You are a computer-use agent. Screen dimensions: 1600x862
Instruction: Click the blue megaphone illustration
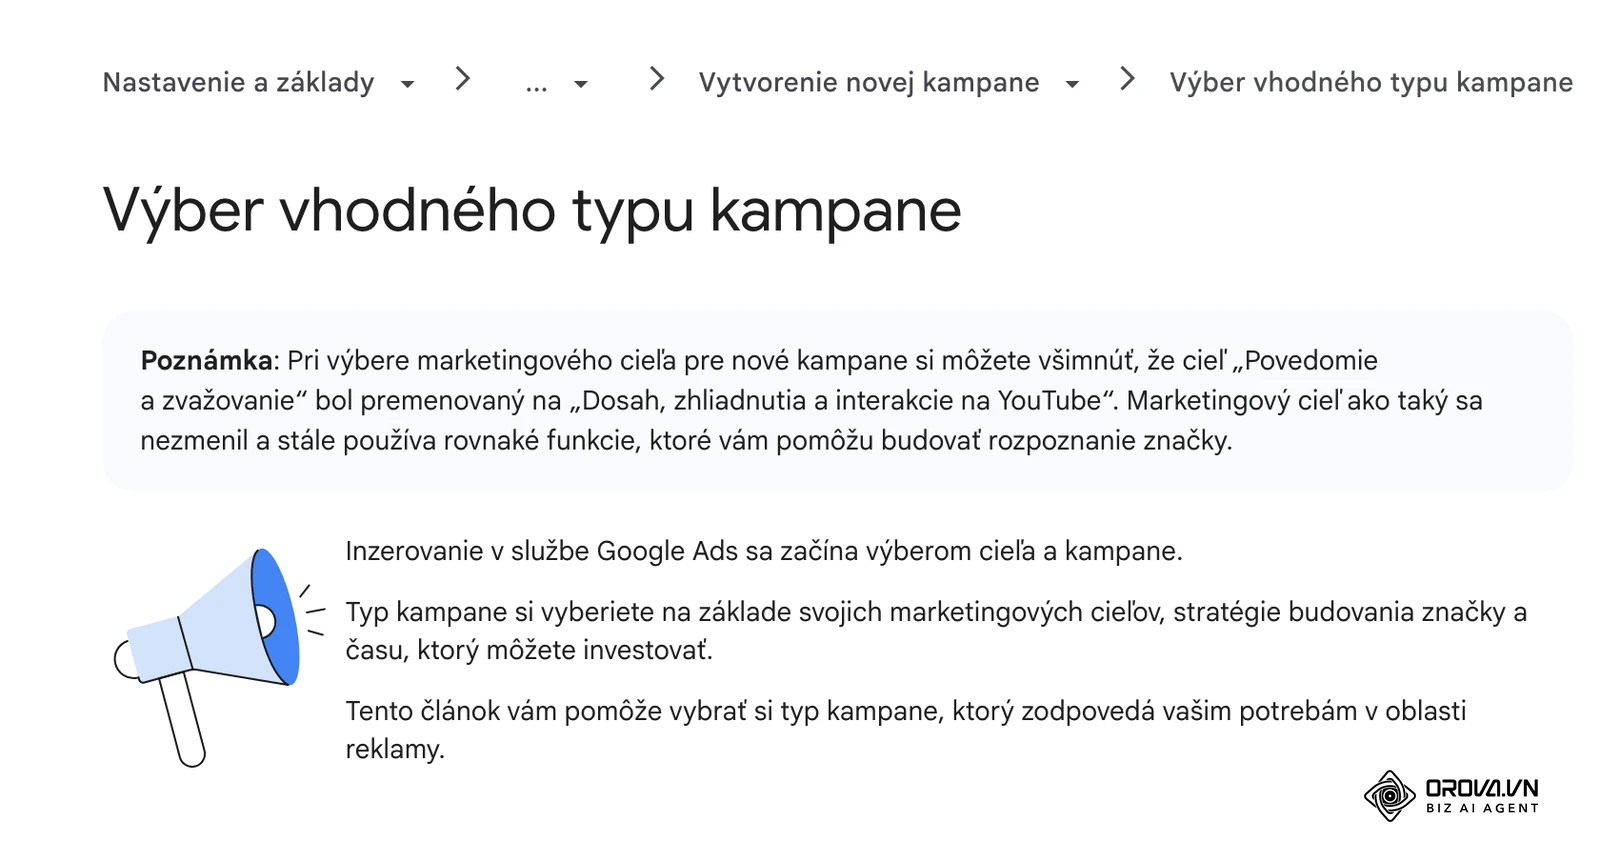click(x=219, y=657)
